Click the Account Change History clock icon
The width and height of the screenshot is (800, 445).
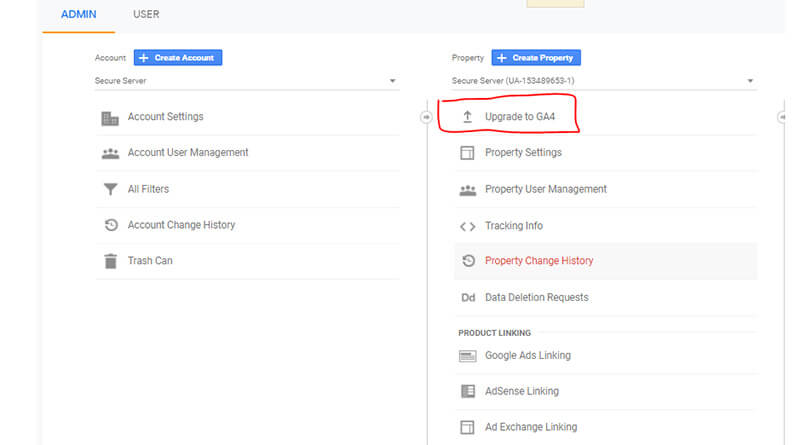[x=111, y=225]
